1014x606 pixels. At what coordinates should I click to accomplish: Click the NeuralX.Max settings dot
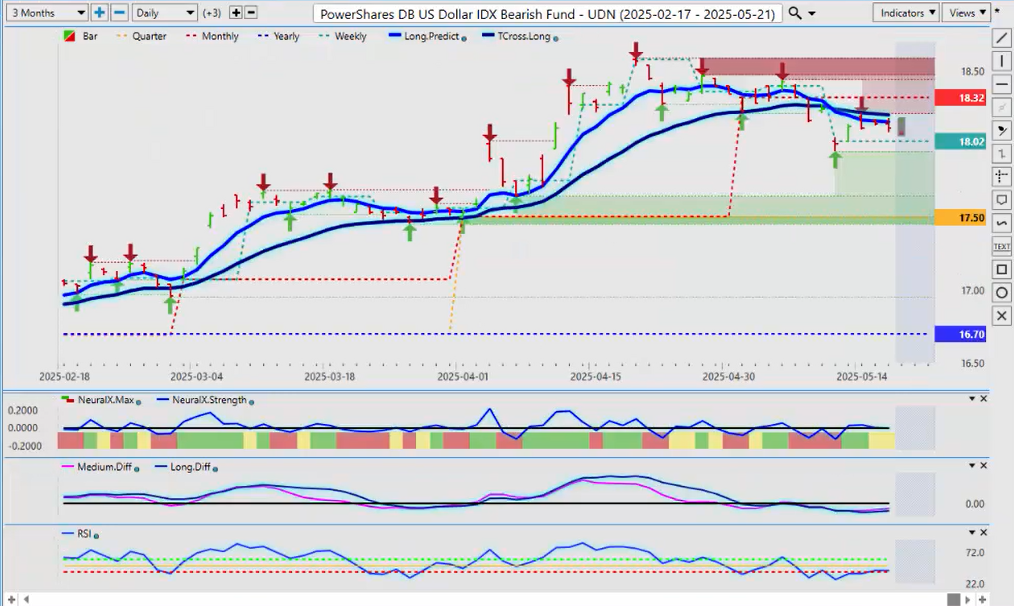point(138,402)
